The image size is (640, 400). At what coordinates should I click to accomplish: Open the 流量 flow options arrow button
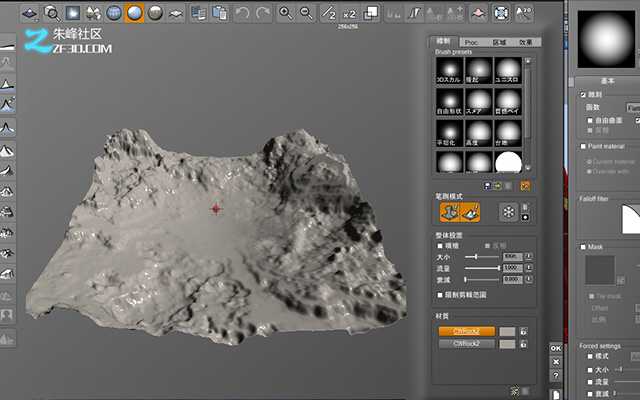529,268
